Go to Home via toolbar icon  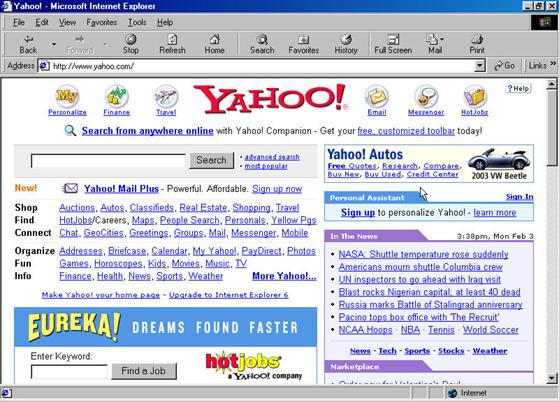coord(214,44)
